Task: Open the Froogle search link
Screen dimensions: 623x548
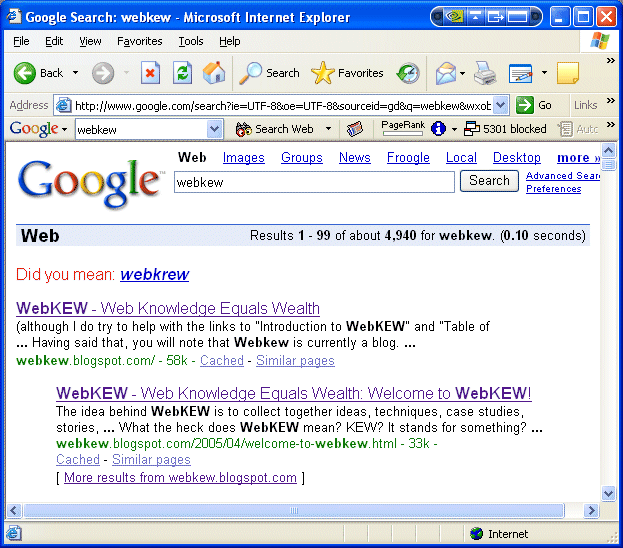Action: click(408, 157)
